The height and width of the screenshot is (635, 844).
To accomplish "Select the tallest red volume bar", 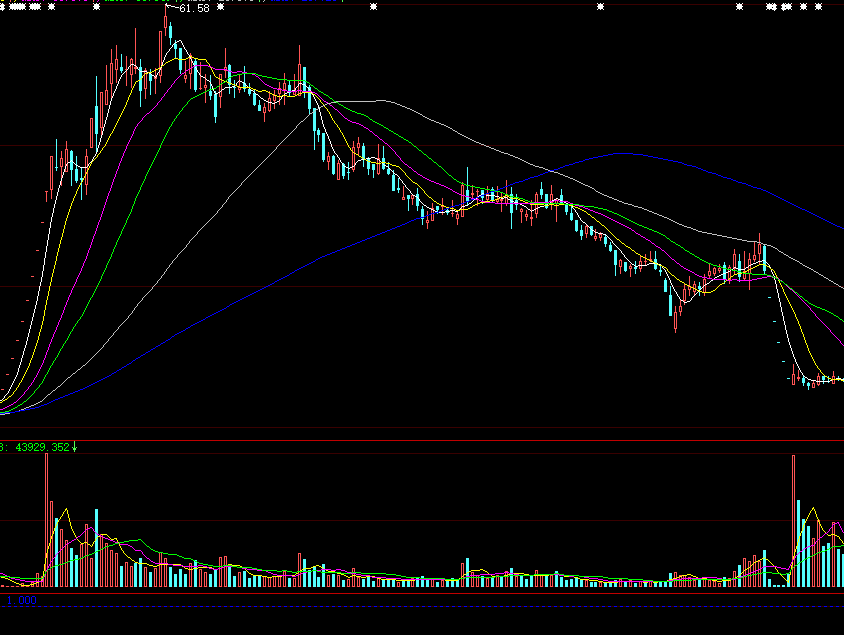I will pos(793,520).
